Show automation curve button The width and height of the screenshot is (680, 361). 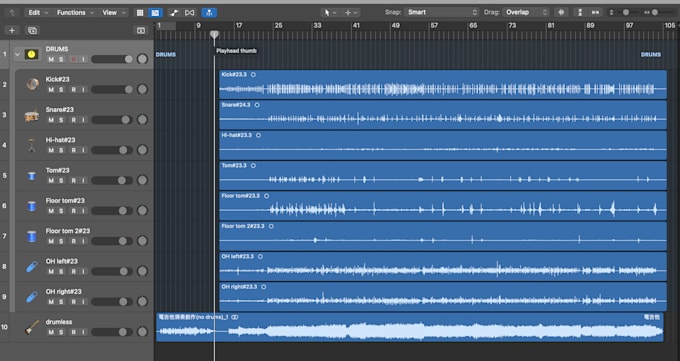tap(174, 13)
